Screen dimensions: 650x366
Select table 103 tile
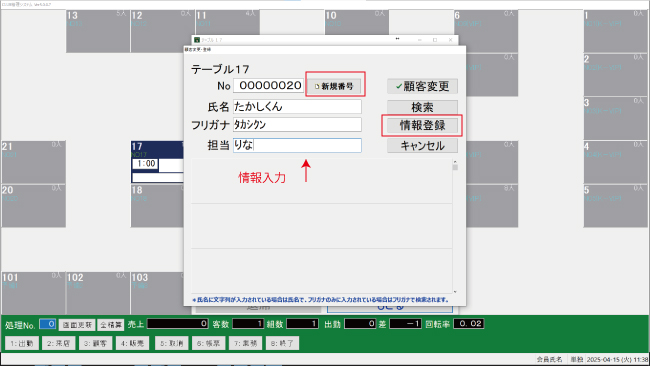[x=158, y=293]
